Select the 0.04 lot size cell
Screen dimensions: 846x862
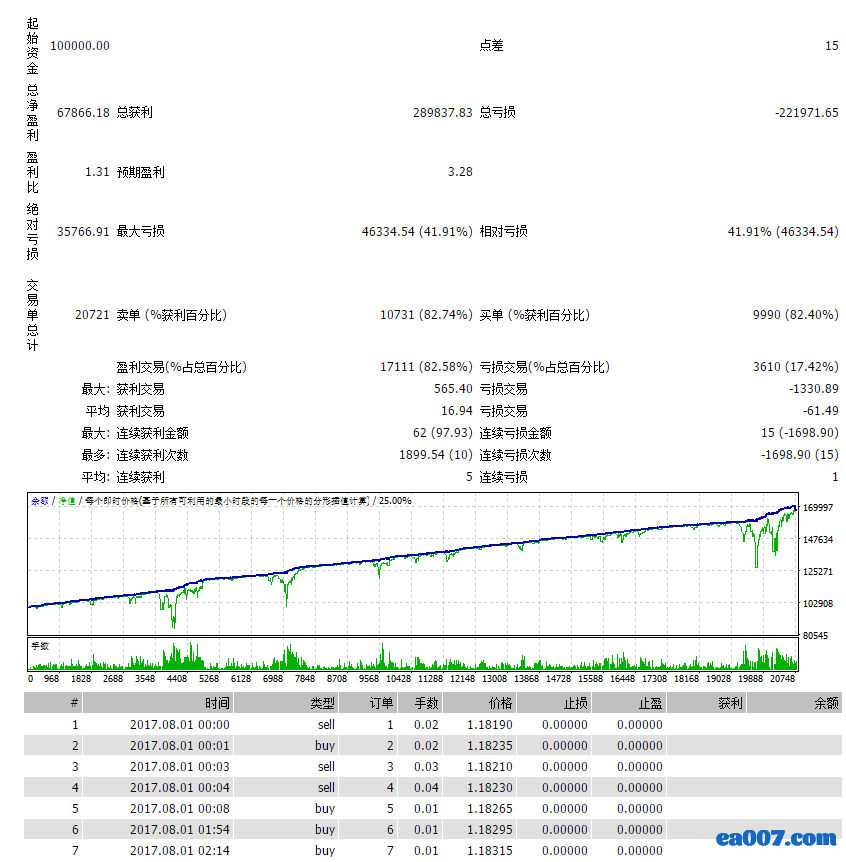point(426,788)
